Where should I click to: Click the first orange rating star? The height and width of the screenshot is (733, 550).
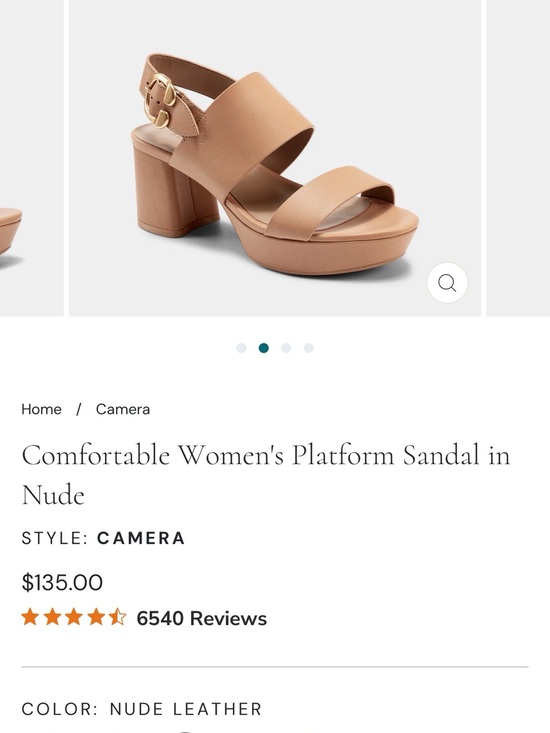30,617
